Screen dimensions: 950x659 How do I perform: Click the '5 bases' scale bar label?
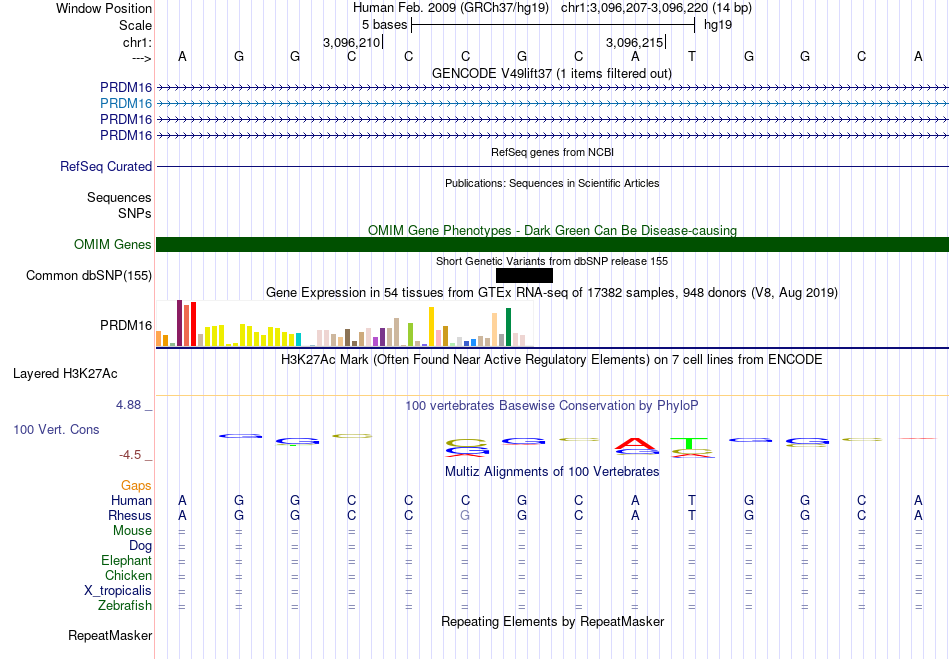[384, 25]
